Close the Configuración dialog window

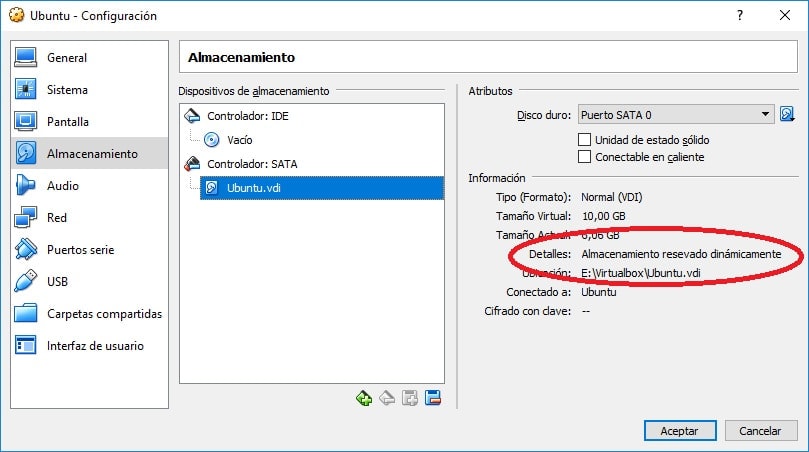click(785, 15)
